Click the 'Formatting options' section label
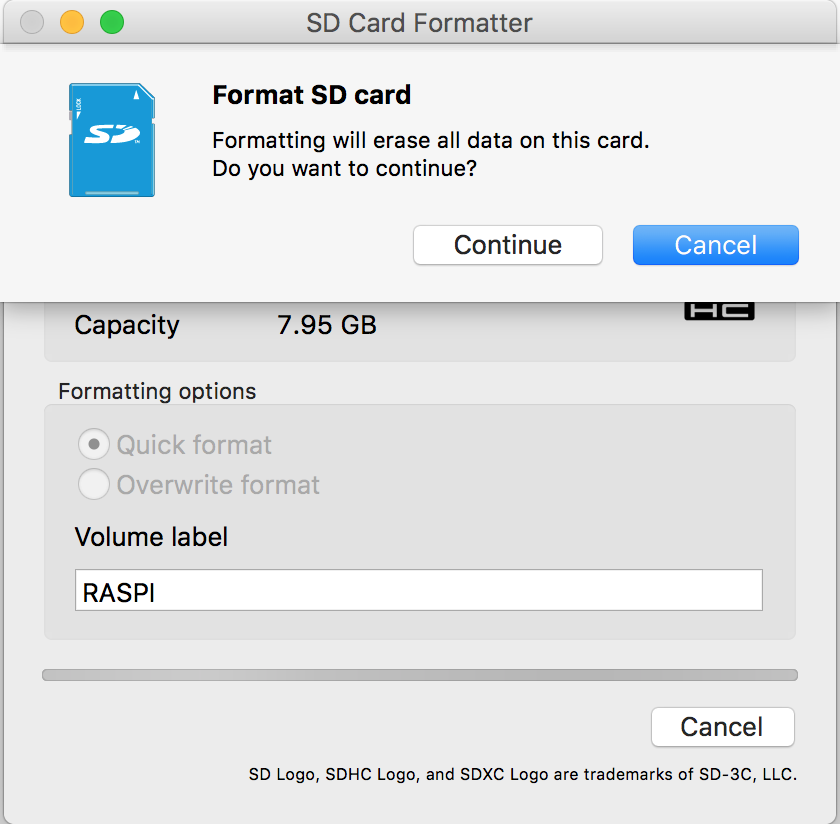 pyautogui.click(x=157, y=391)
